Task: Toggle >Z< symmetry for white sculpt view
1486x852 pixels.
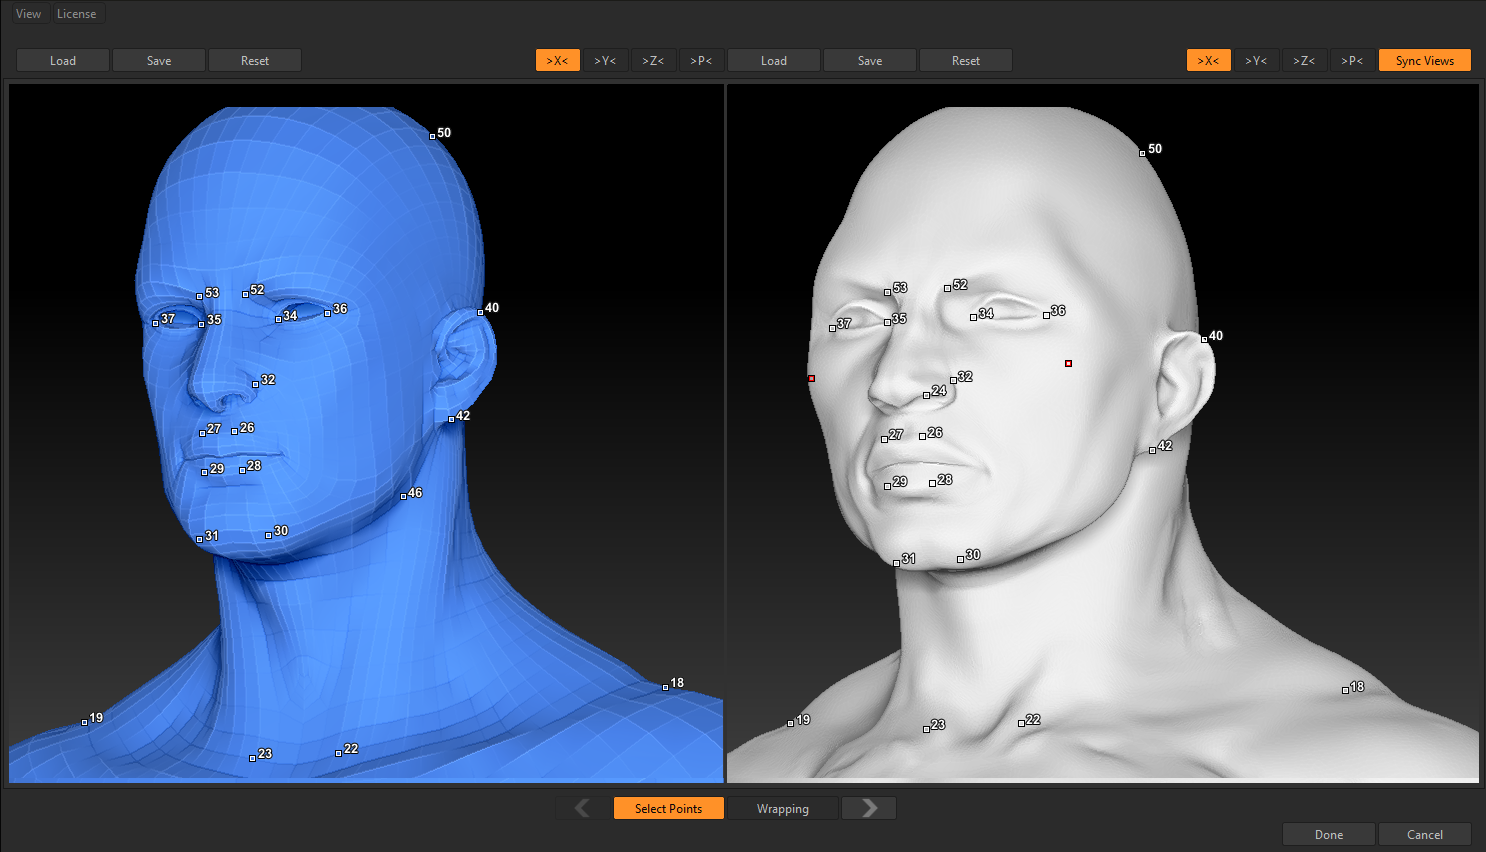Action: coord(1304,61)
